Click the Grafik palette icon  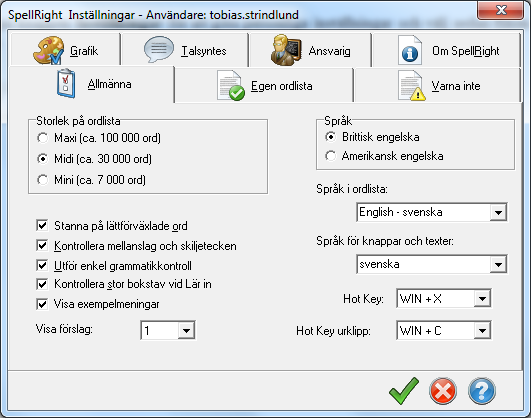(x=48, y=50)
